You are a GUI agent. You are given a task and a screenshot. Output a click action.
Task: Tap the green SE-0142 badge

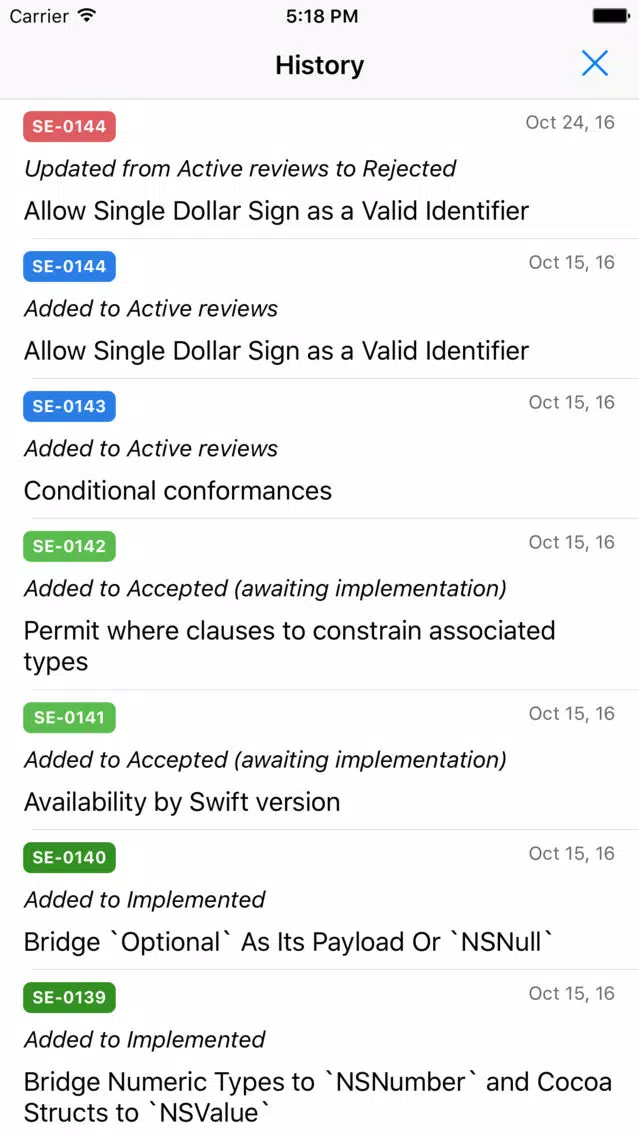(70, 547)
